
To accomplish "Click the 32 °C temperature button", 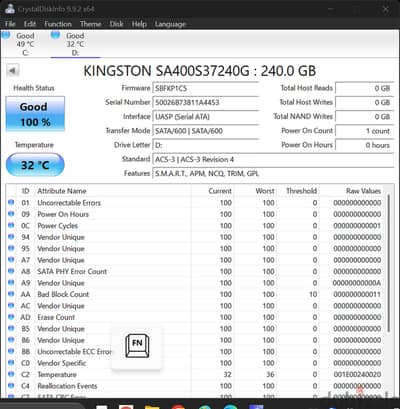I will coord(35,165).
